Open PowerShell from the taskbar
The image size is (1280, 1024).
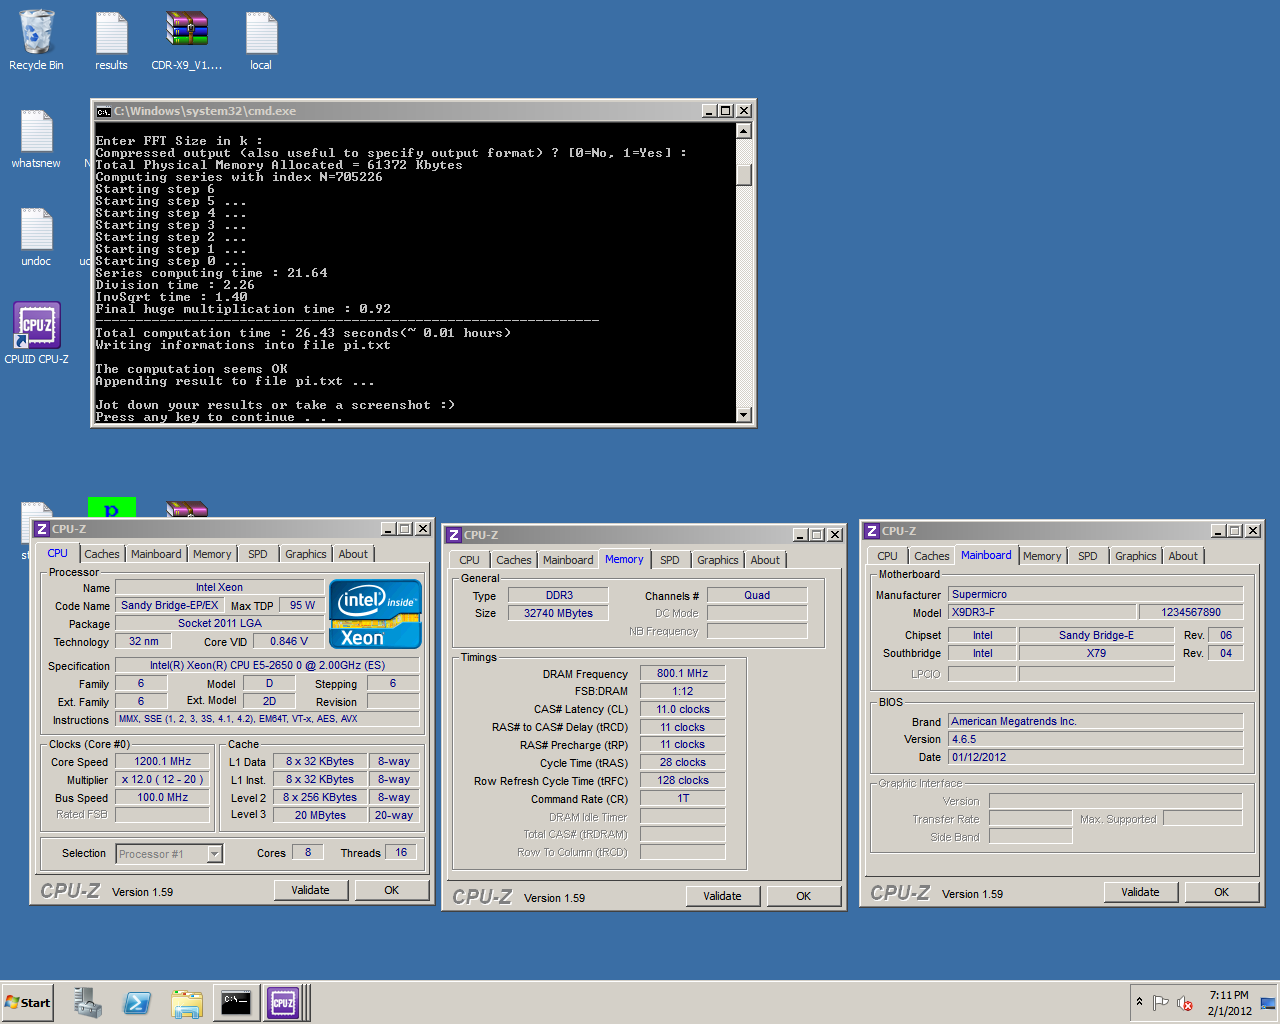[x=137, y=1002]
